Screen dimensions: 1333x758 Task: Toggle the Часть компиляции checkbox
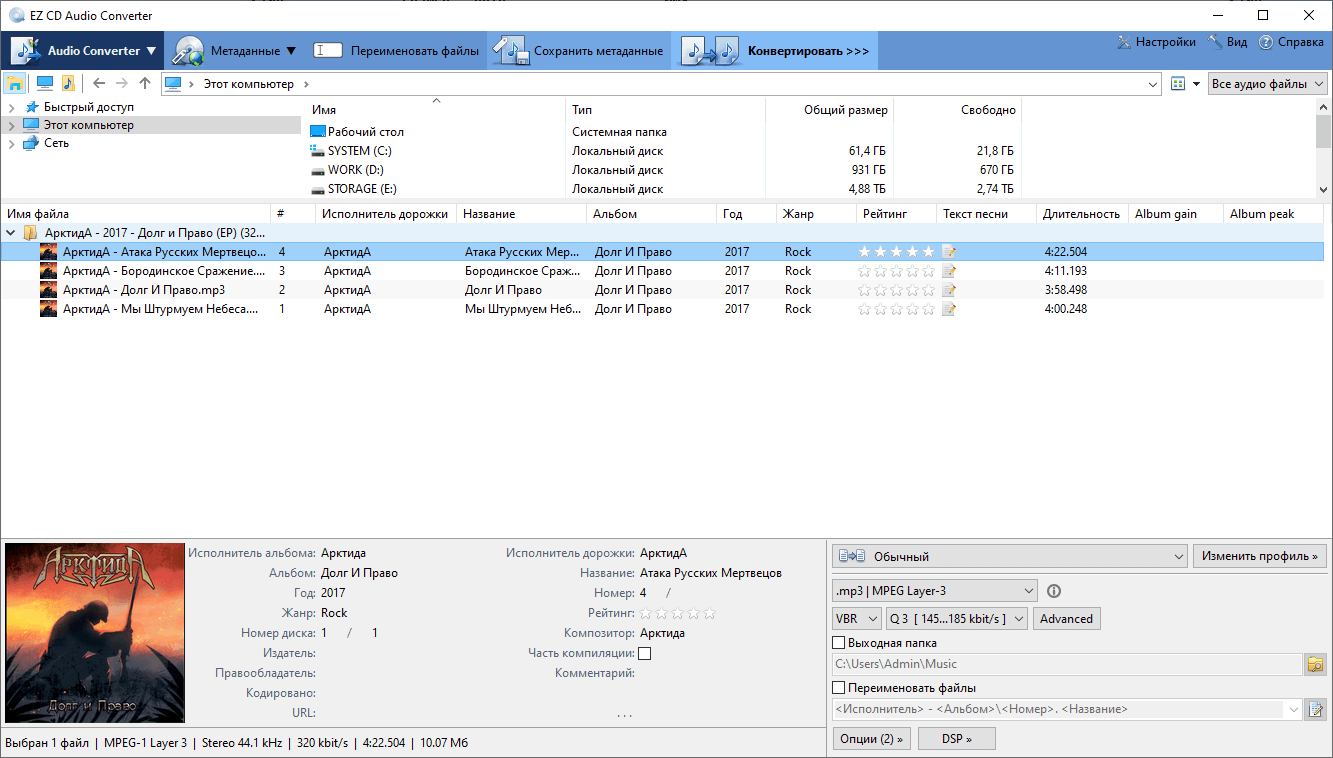tap(645, 652)
